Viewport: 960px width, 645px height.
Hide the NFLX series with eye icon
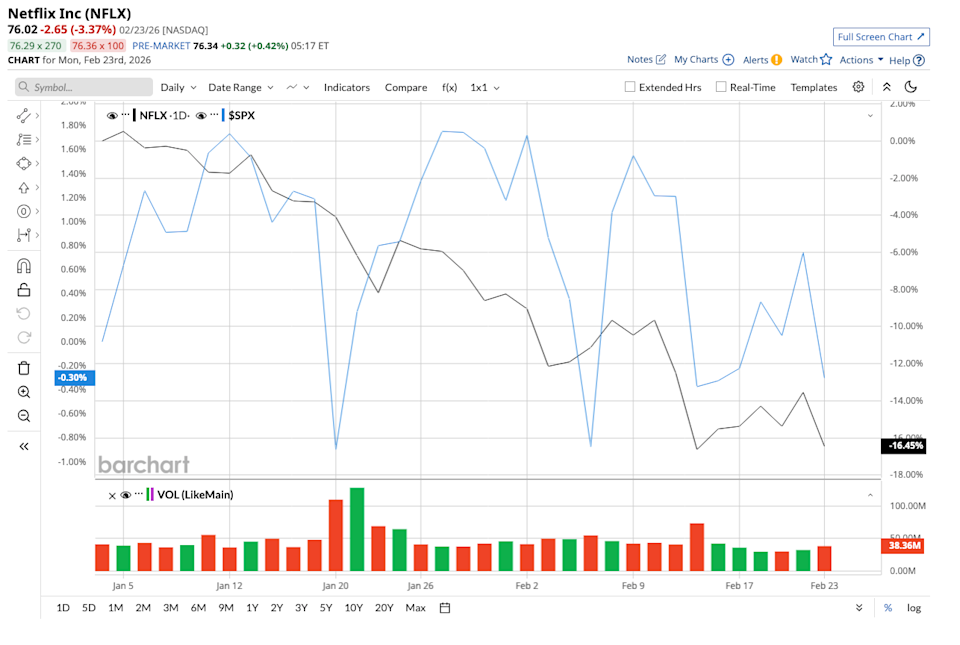pos(111,116)
